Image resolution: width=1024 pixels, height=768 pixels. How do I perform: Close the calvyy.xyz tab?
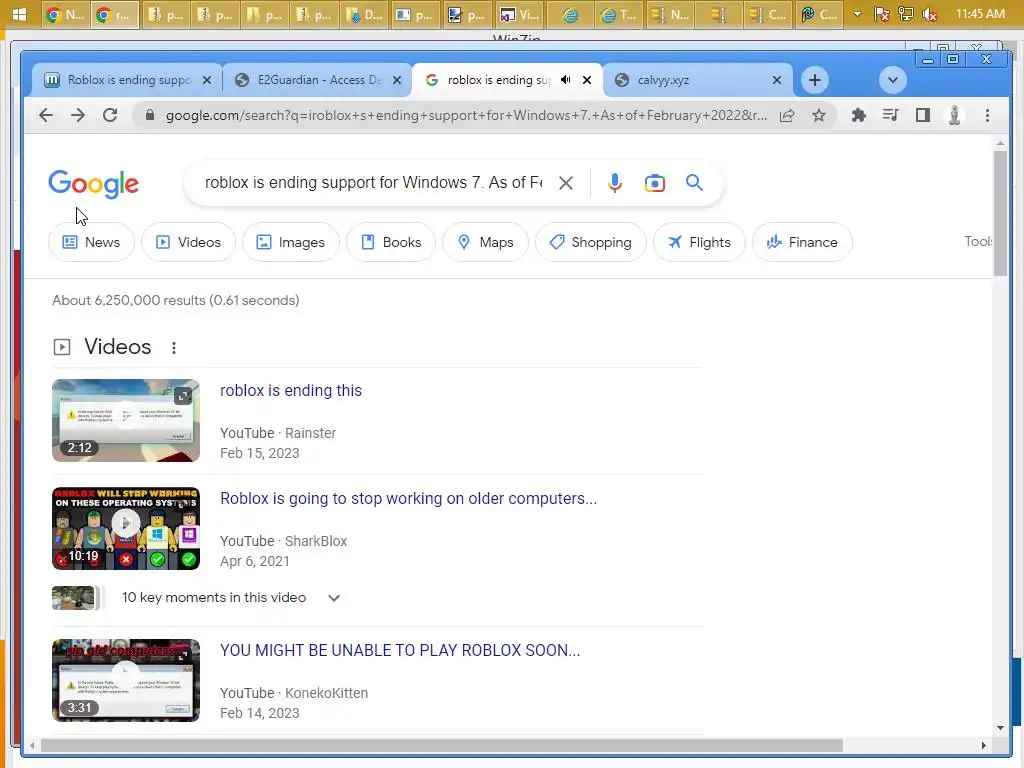point(776,80)
